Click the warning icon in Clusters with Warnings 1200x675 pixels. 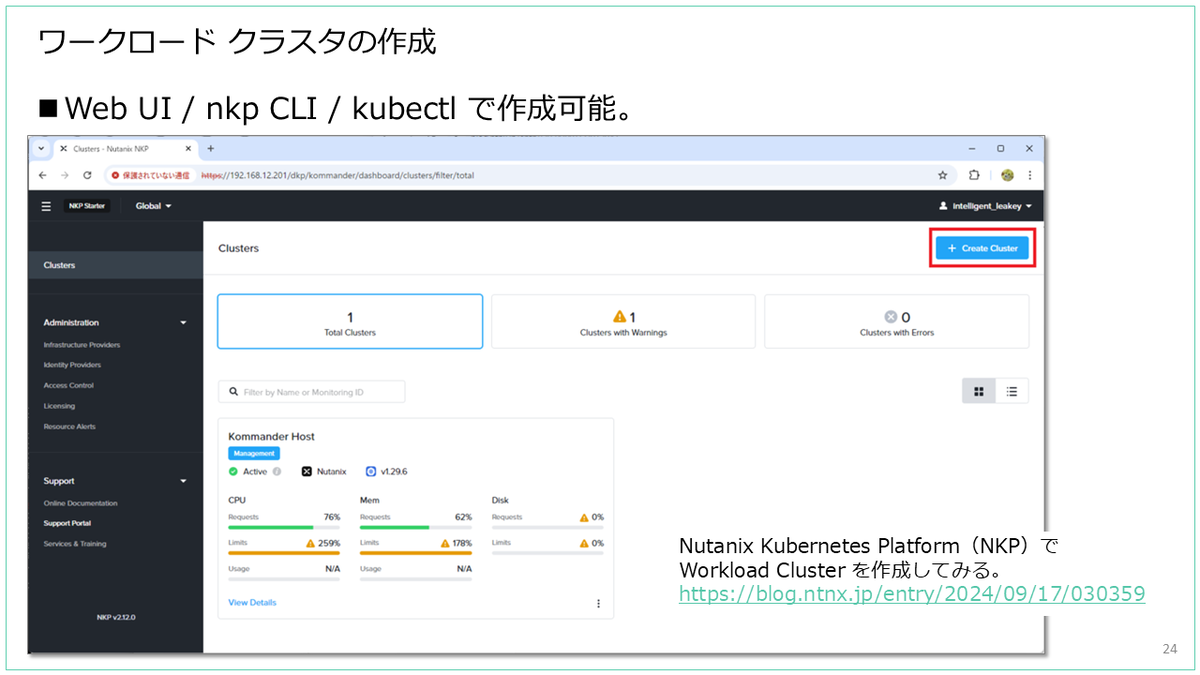point(619,317)
